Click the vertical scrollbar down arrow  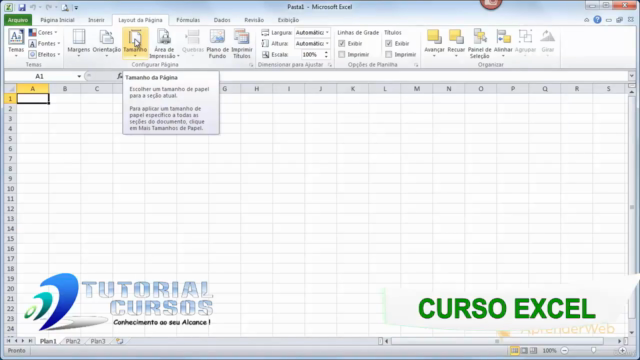pyautogui.click(x=631, y=332)
